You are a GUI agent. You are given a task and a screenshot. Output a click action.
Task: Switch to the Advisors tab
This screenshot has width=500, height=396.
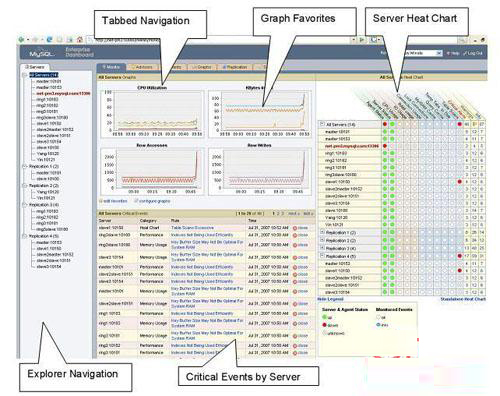(x=142, y=67)
